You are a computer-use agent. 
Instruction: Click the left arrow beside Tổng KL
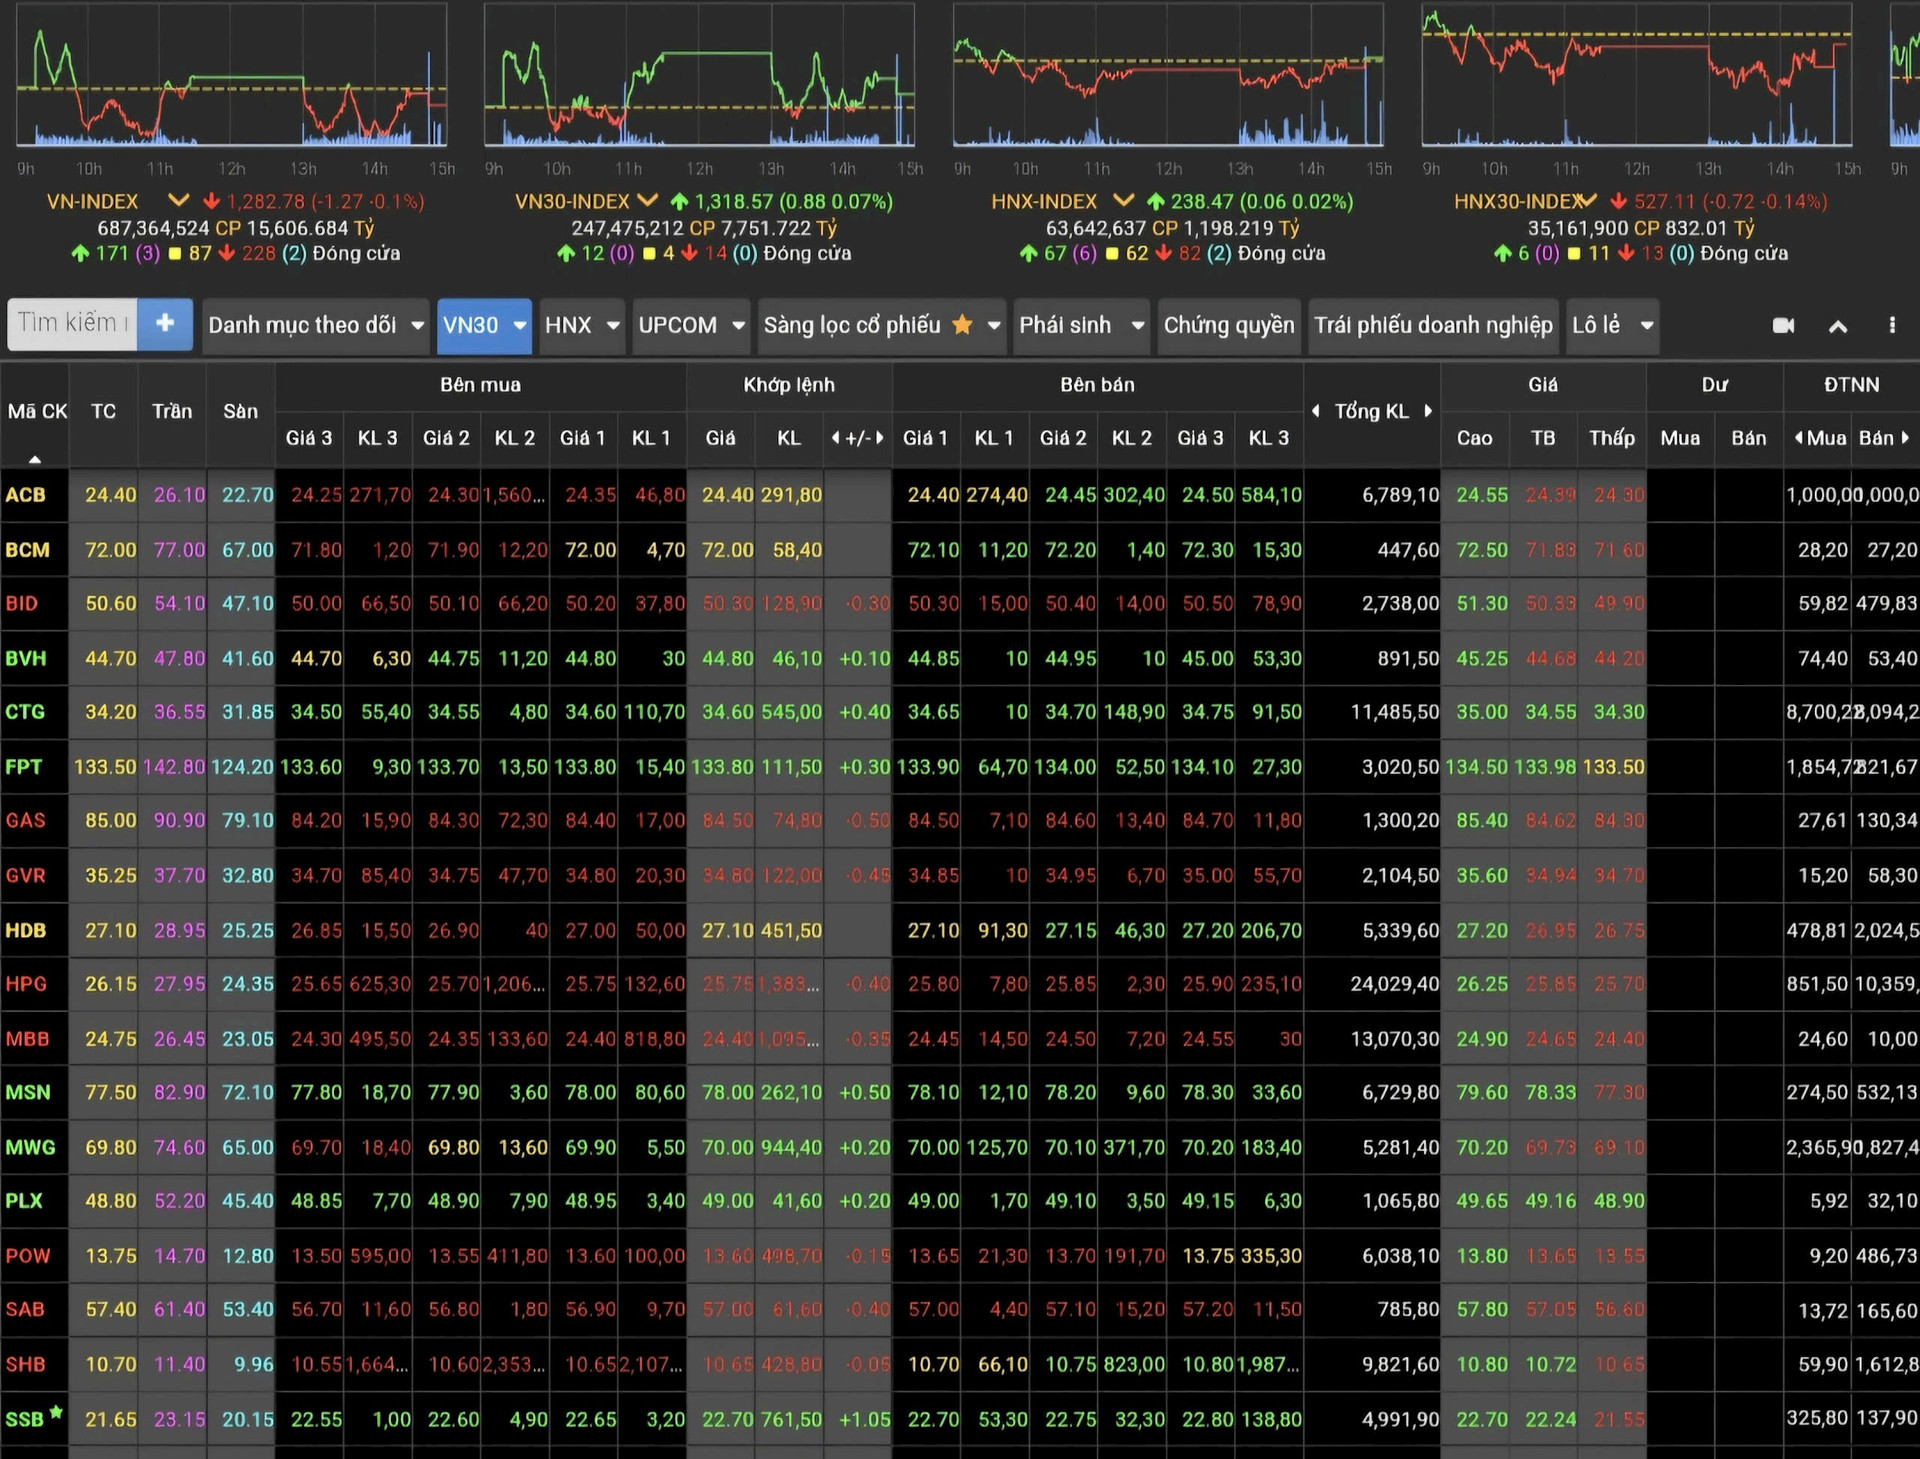(1316, 411)
